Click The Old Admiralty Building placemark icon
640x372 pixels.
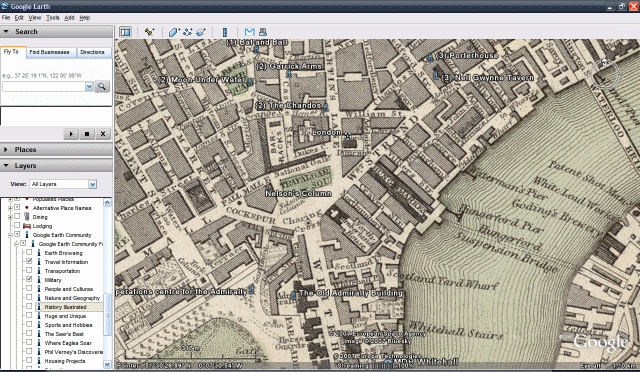point(293,295)
